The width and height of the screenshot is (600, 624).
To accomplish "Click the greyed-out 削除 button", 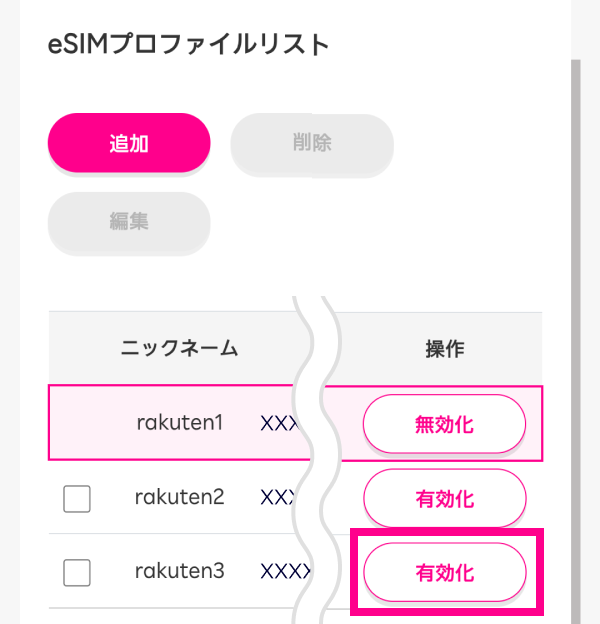I will click(312, 144).
